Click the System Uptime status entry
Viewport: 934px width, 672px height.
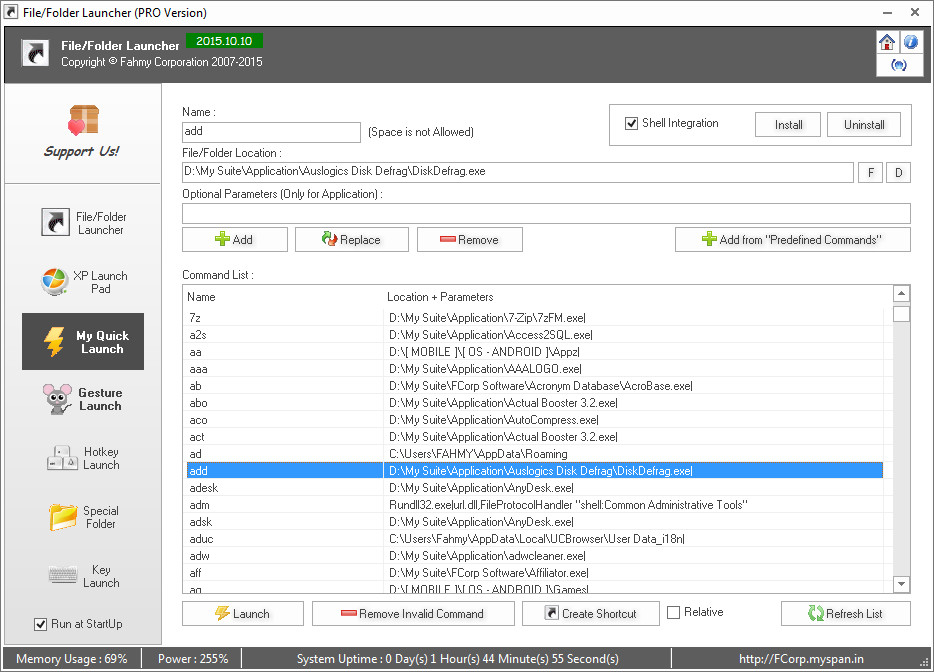coord(457,659)
